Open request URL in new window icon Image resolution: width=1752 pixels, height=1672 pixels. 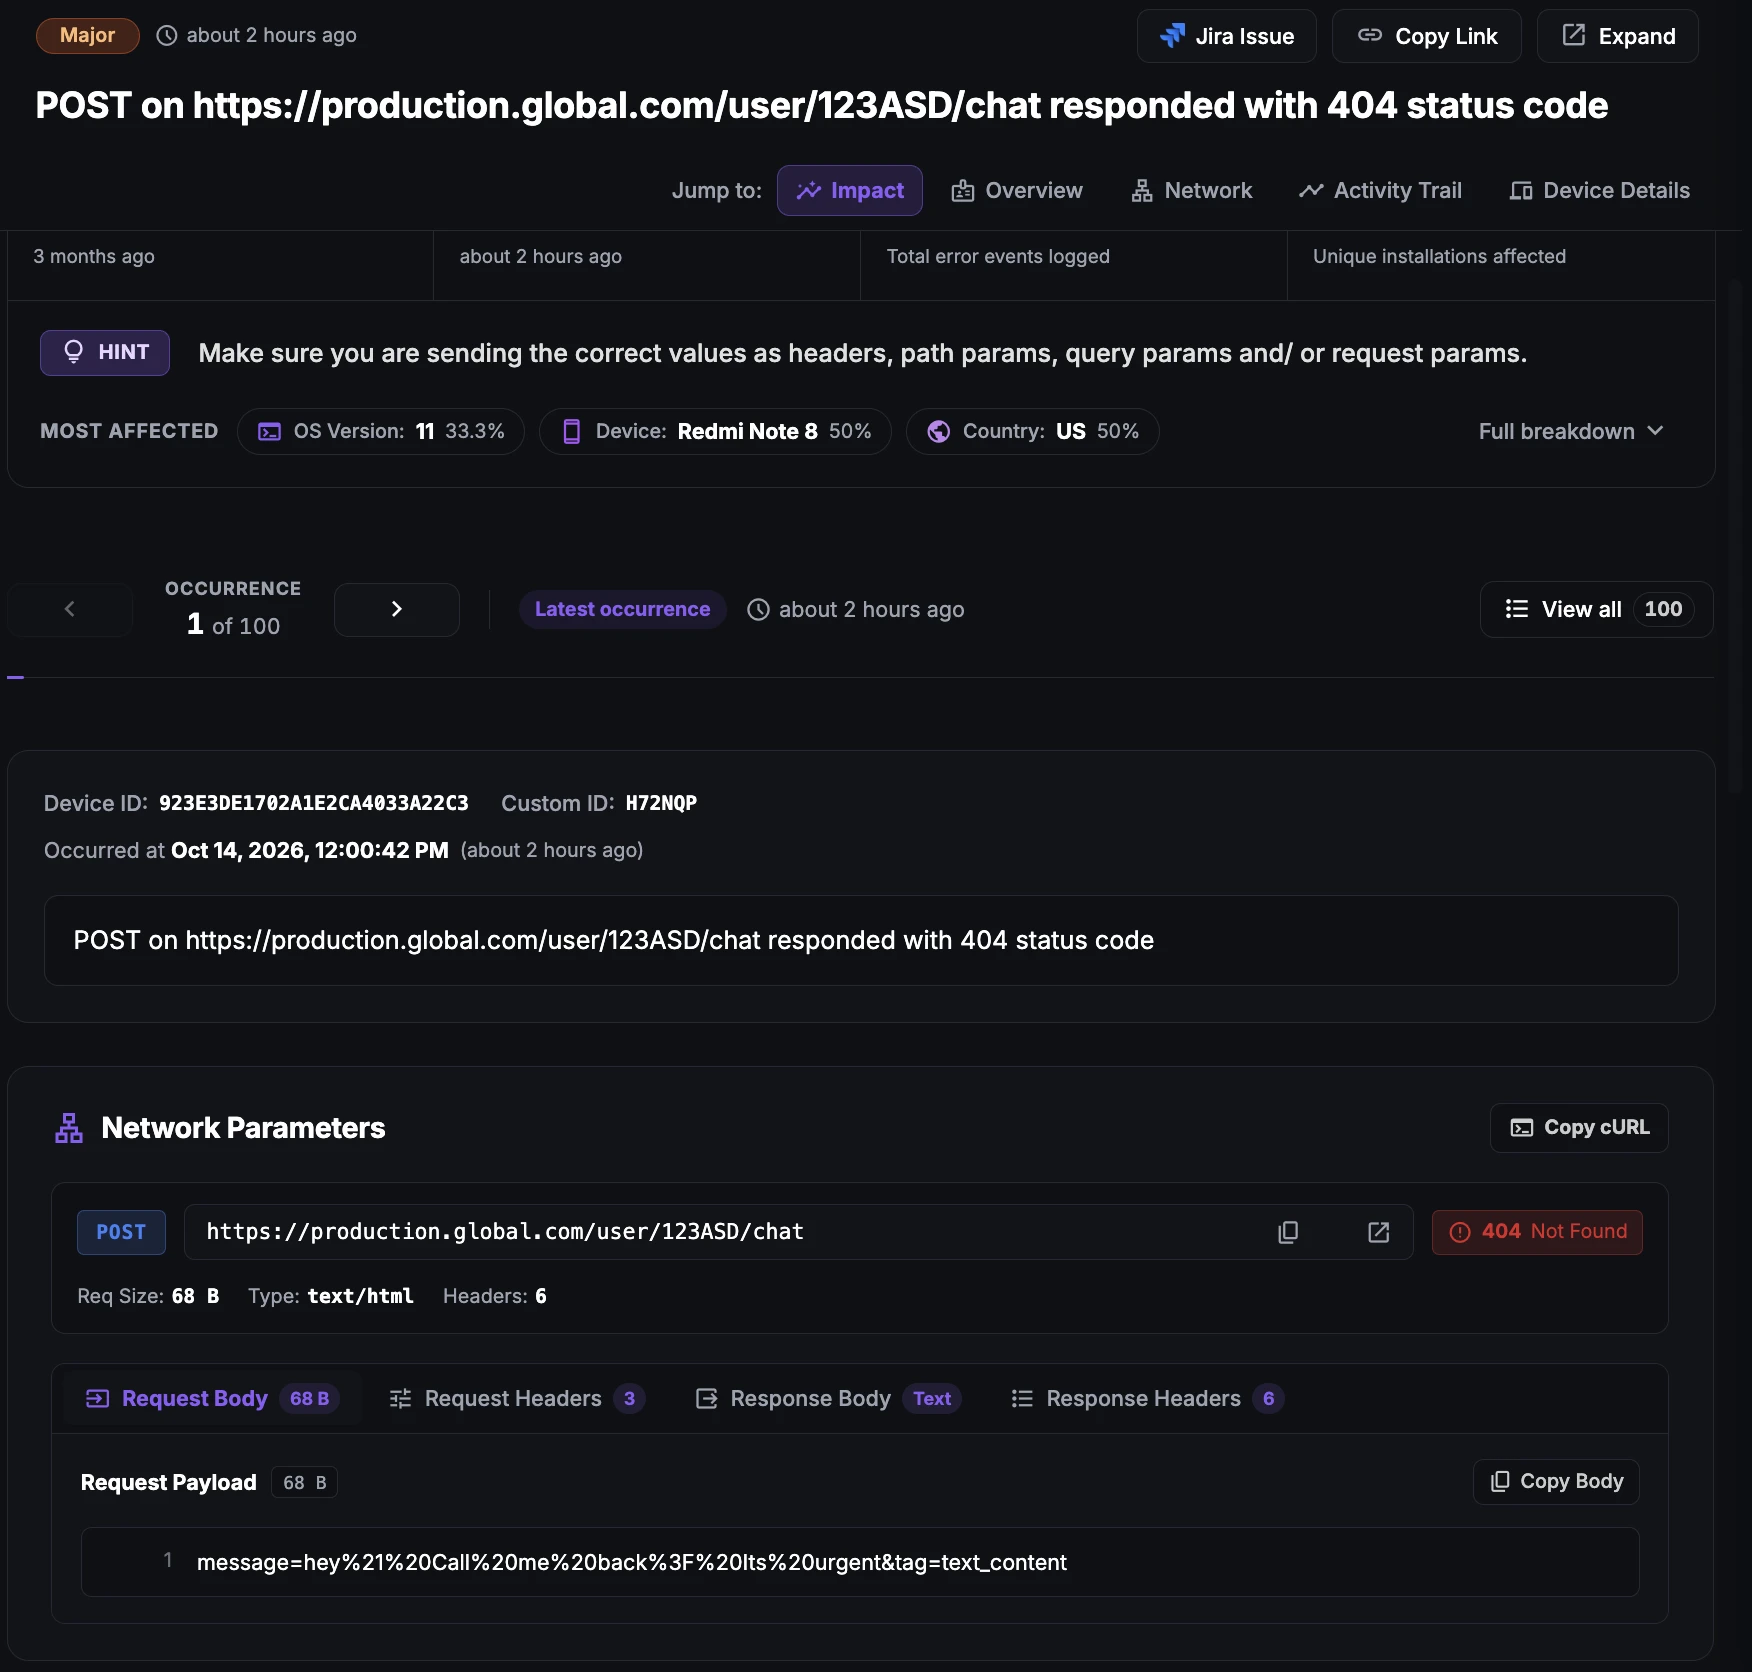click(1379, 1232)
